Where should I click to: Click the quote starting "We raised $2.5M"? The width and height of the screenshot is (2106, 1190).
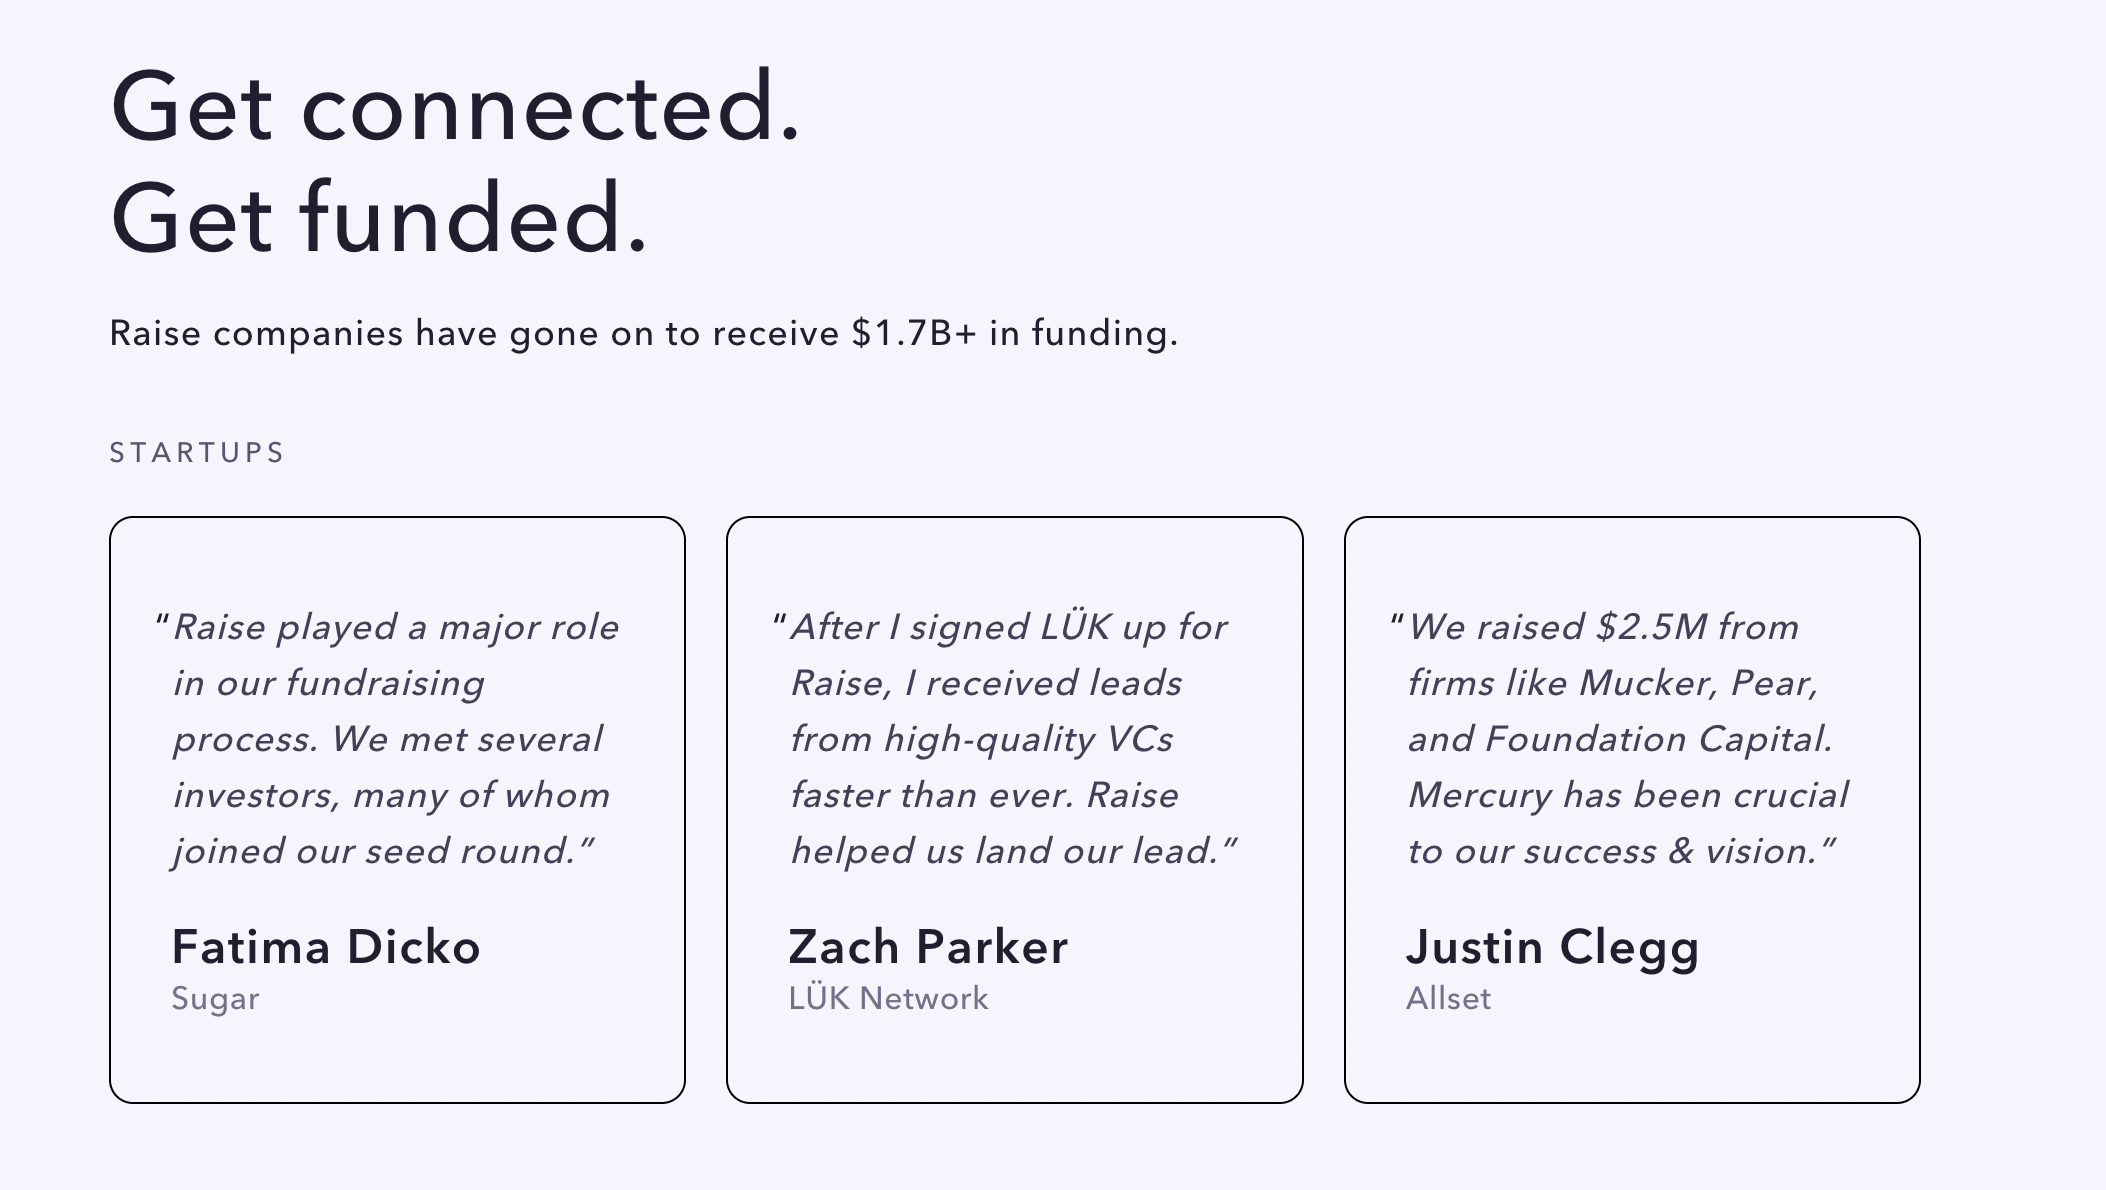1620,739
